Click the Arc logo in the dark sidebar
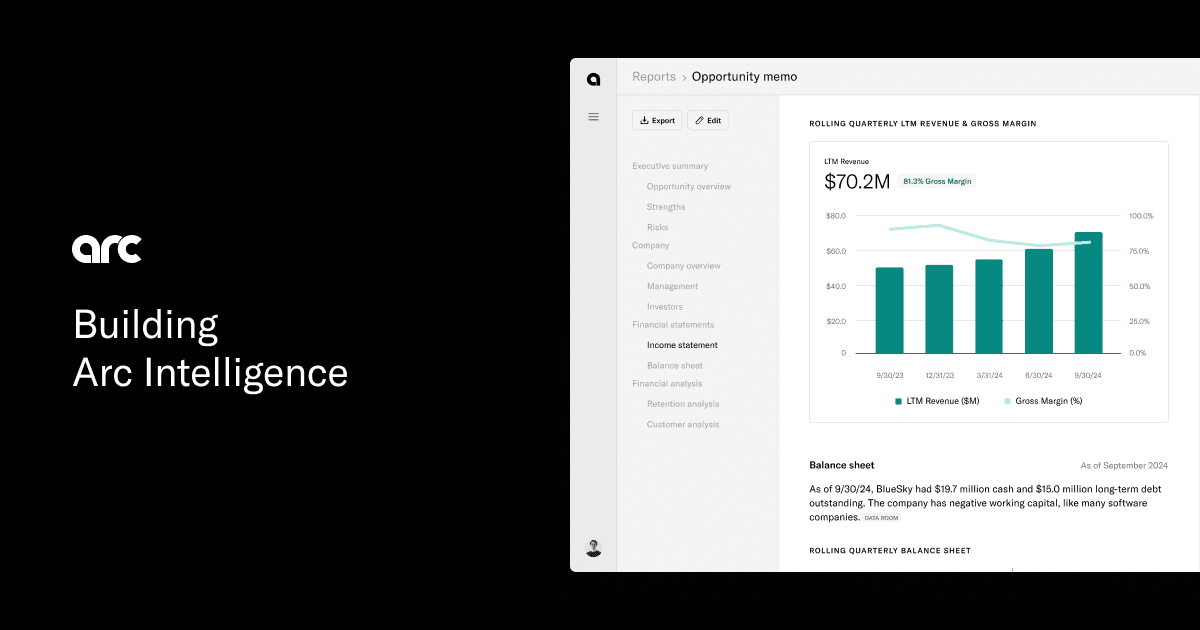Image resolution: width=1200 pixels, height=630 pixels. pos(593,78)
